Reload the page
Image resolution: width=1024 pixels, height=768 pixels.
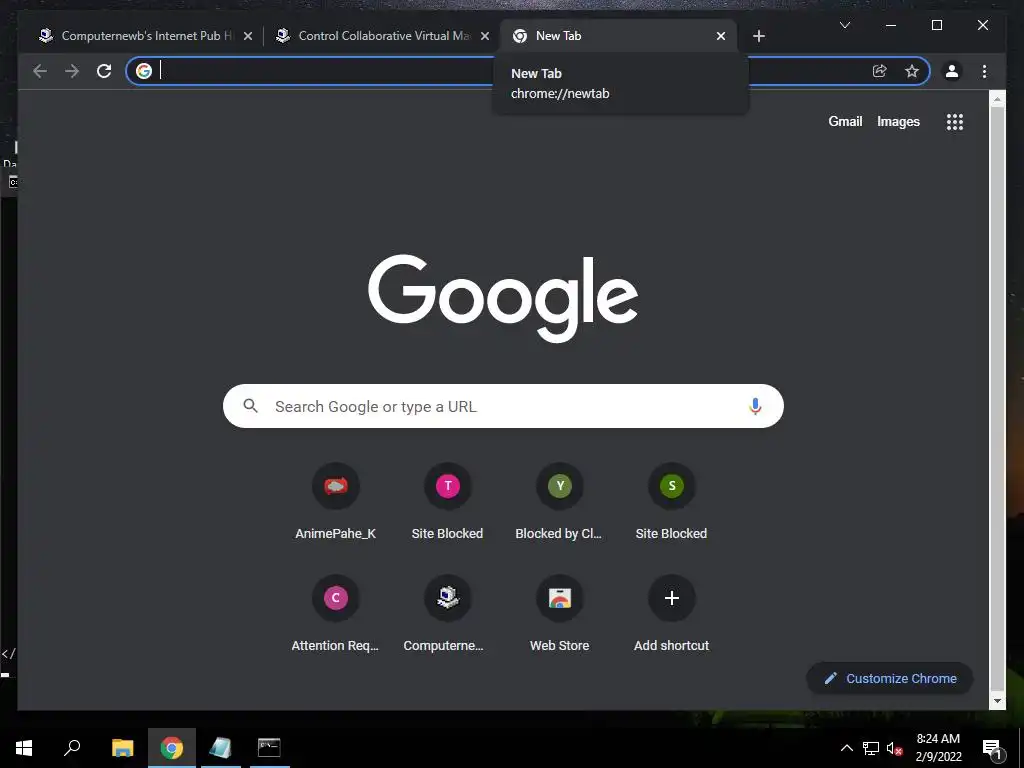point(104,71)
